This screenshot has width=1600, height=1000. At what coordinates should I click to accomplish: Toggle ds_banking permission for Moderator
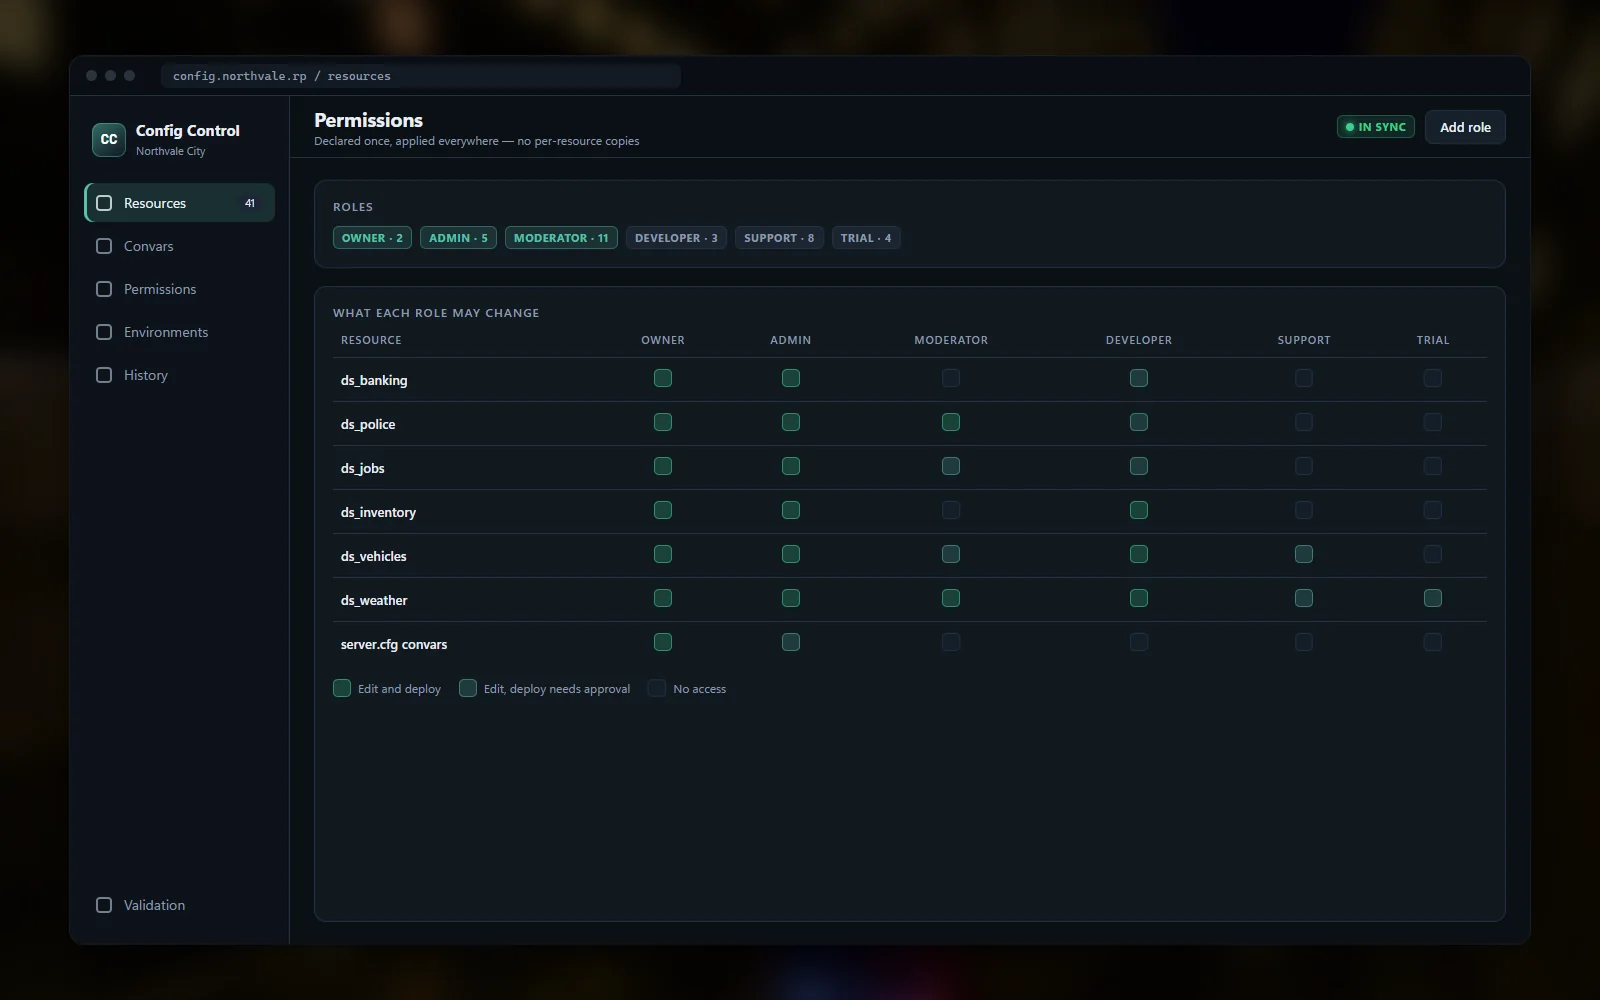(x=951, y=378)
